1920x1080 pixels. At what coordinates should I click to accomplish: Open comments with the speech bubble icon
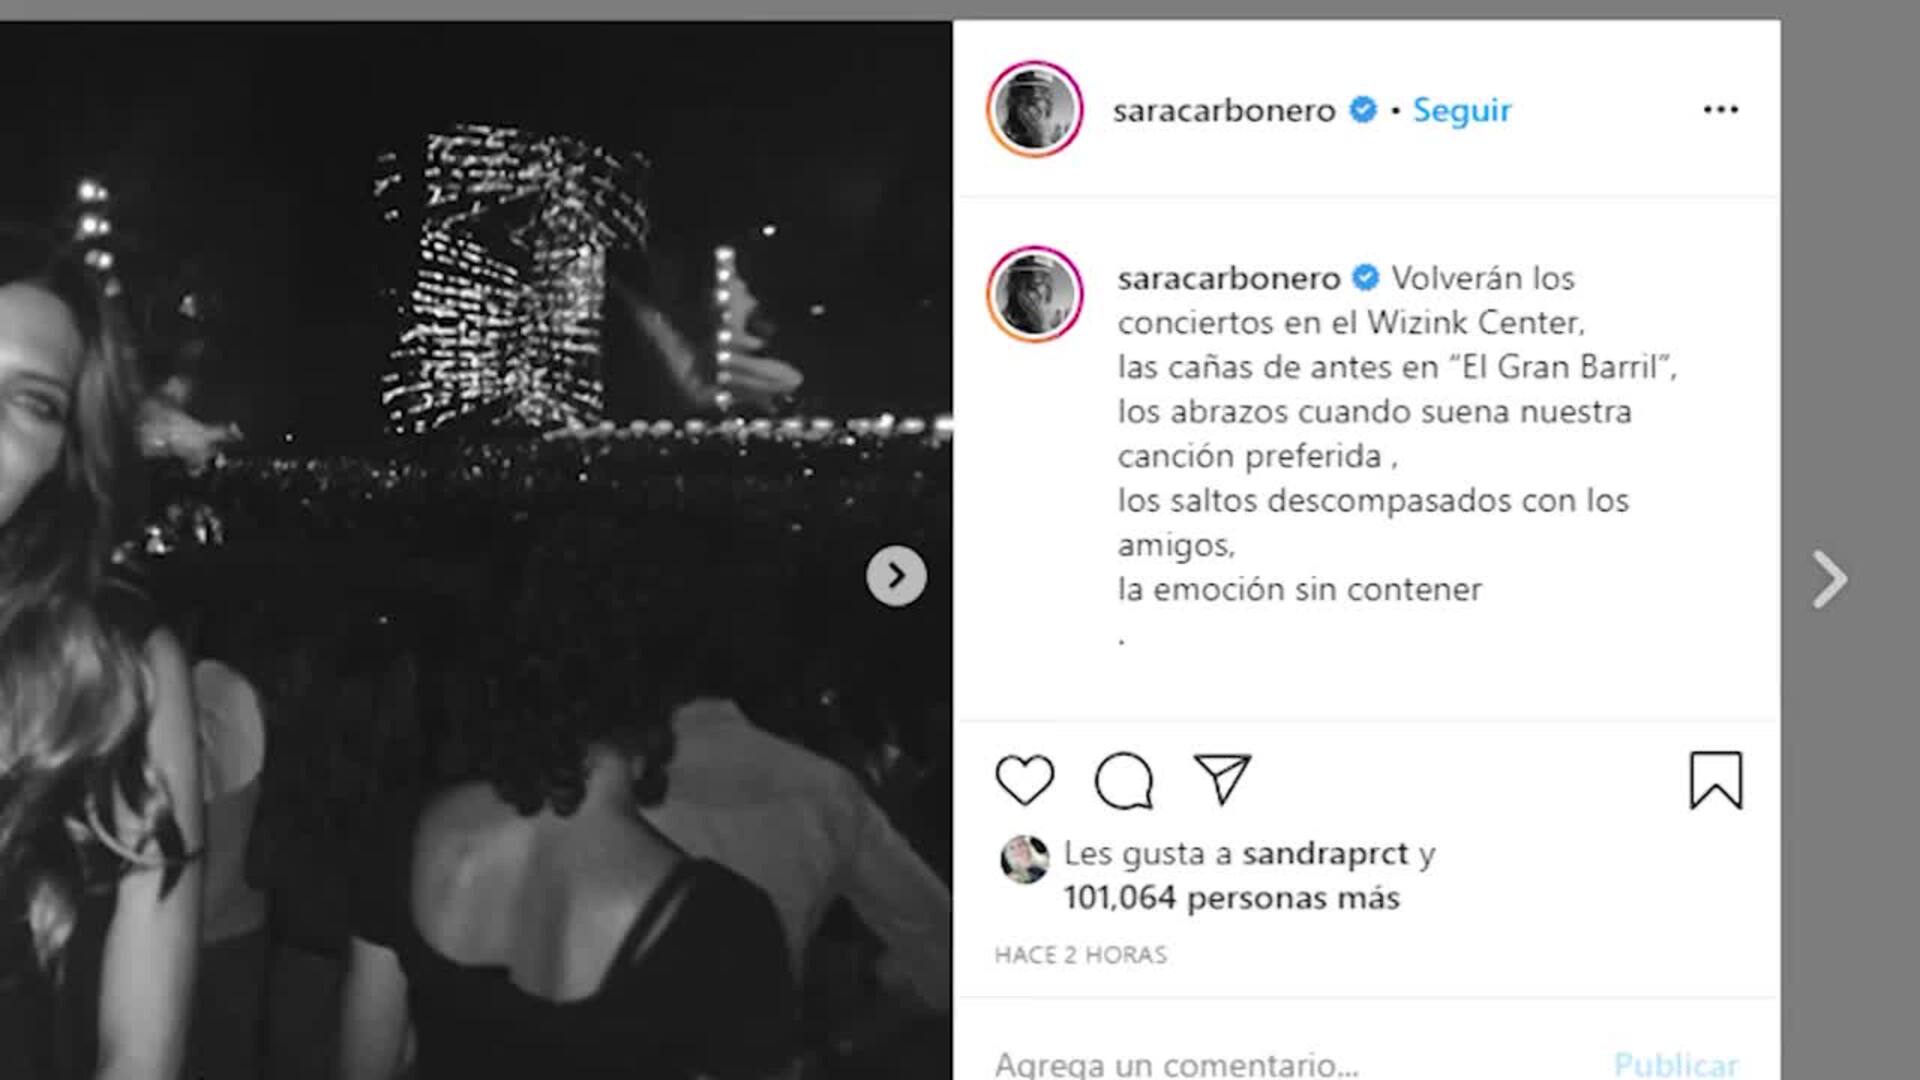coord(1124,780)
